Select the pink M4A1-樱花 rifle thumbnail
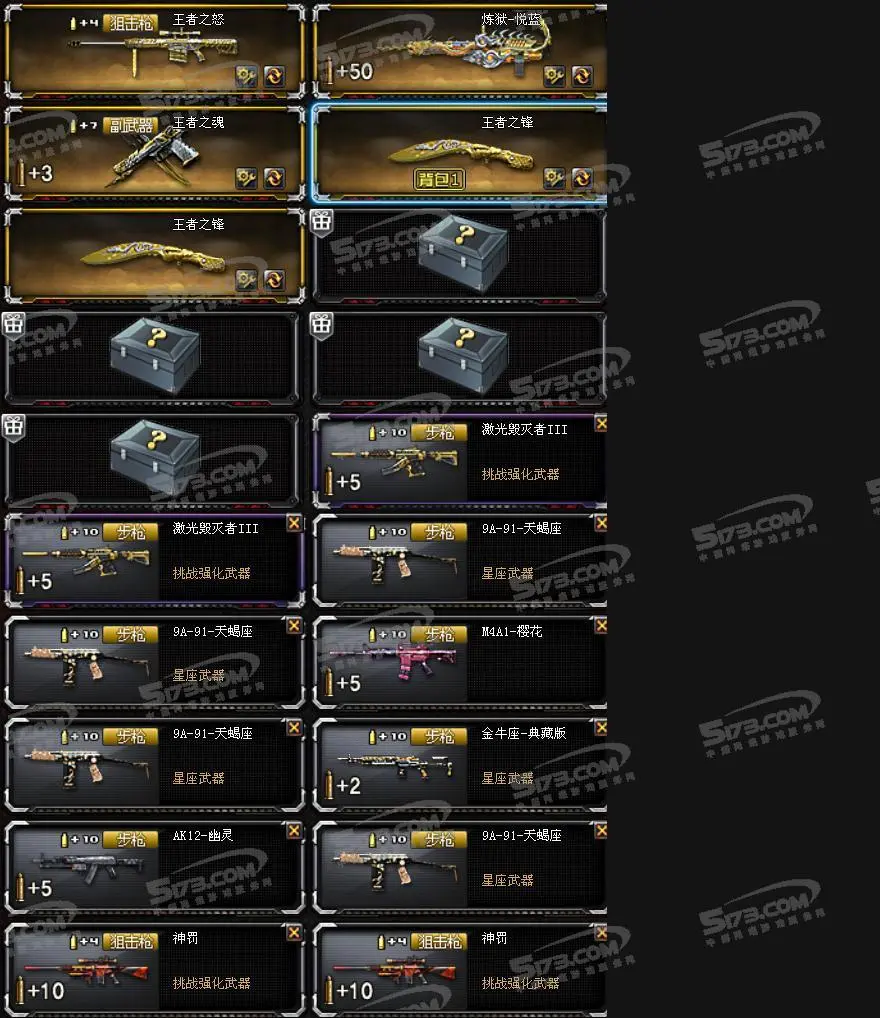The image size is (880, 1018). (x=396, y=659)
